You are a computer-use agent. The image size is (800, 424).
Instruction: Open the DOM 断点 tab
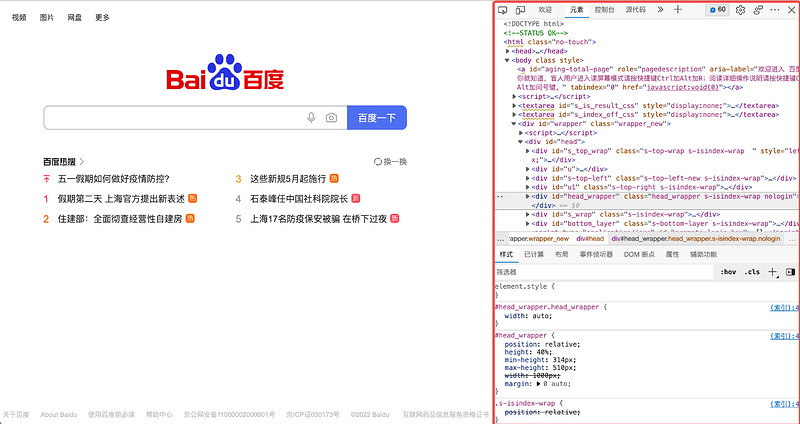639,254
